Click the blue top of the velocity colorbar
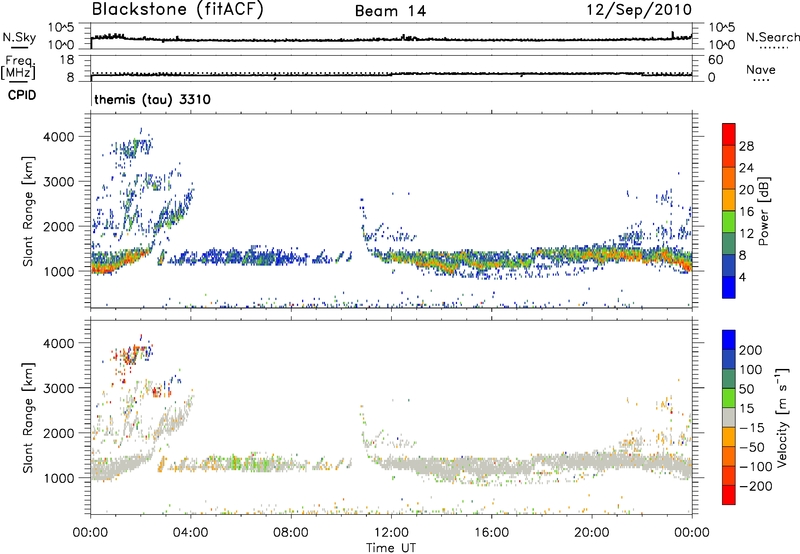 pyautogui.click(x=729, y=339)
